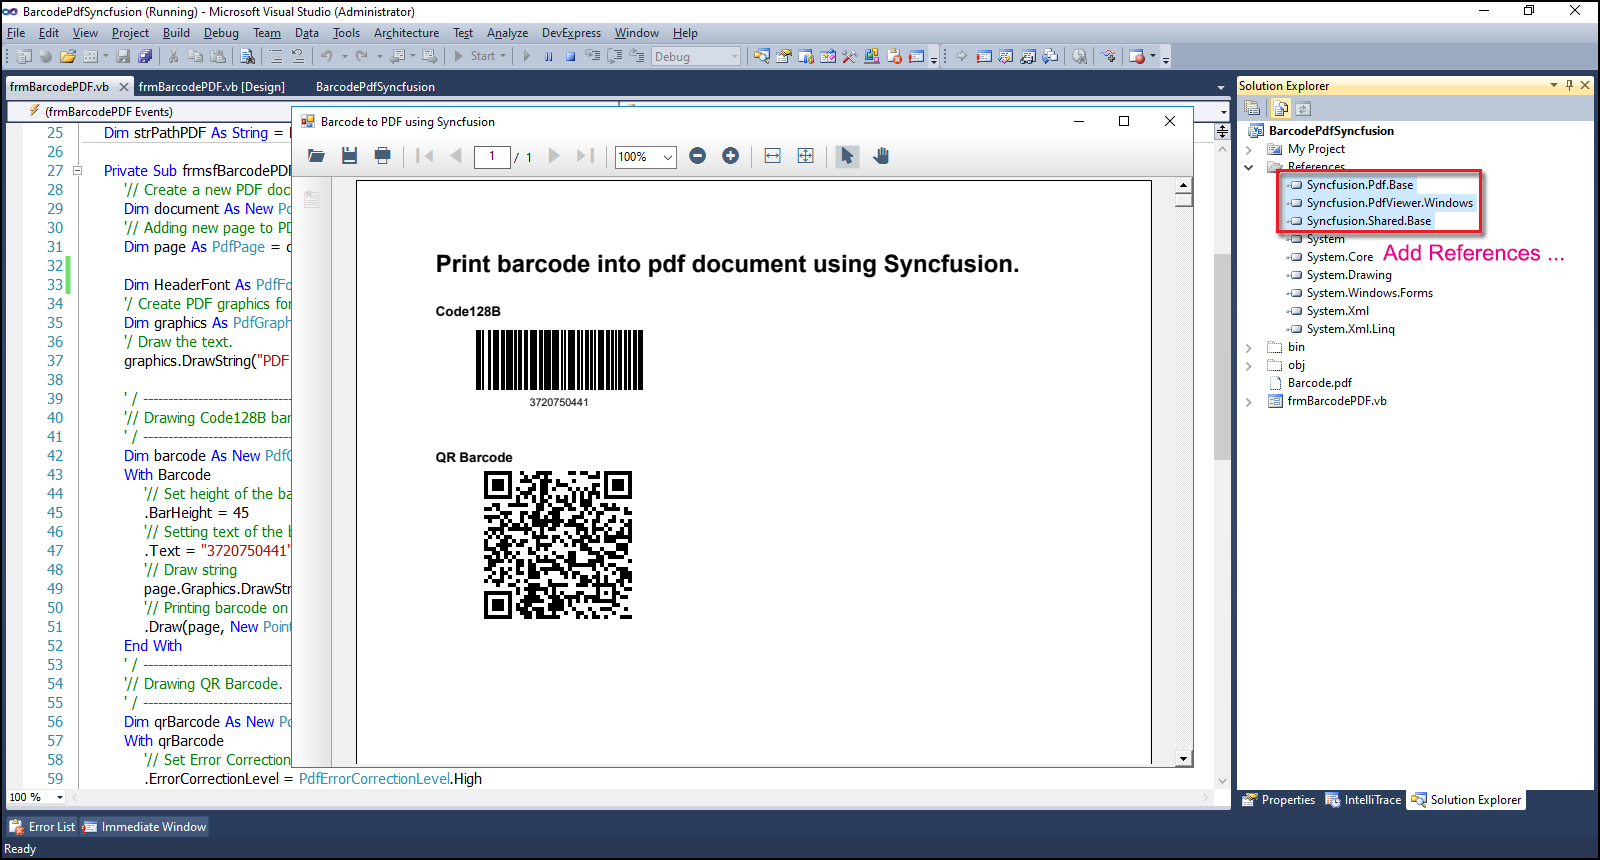Open the Error List tab
The image size is (1600, 860).
[x=42, y=827]
